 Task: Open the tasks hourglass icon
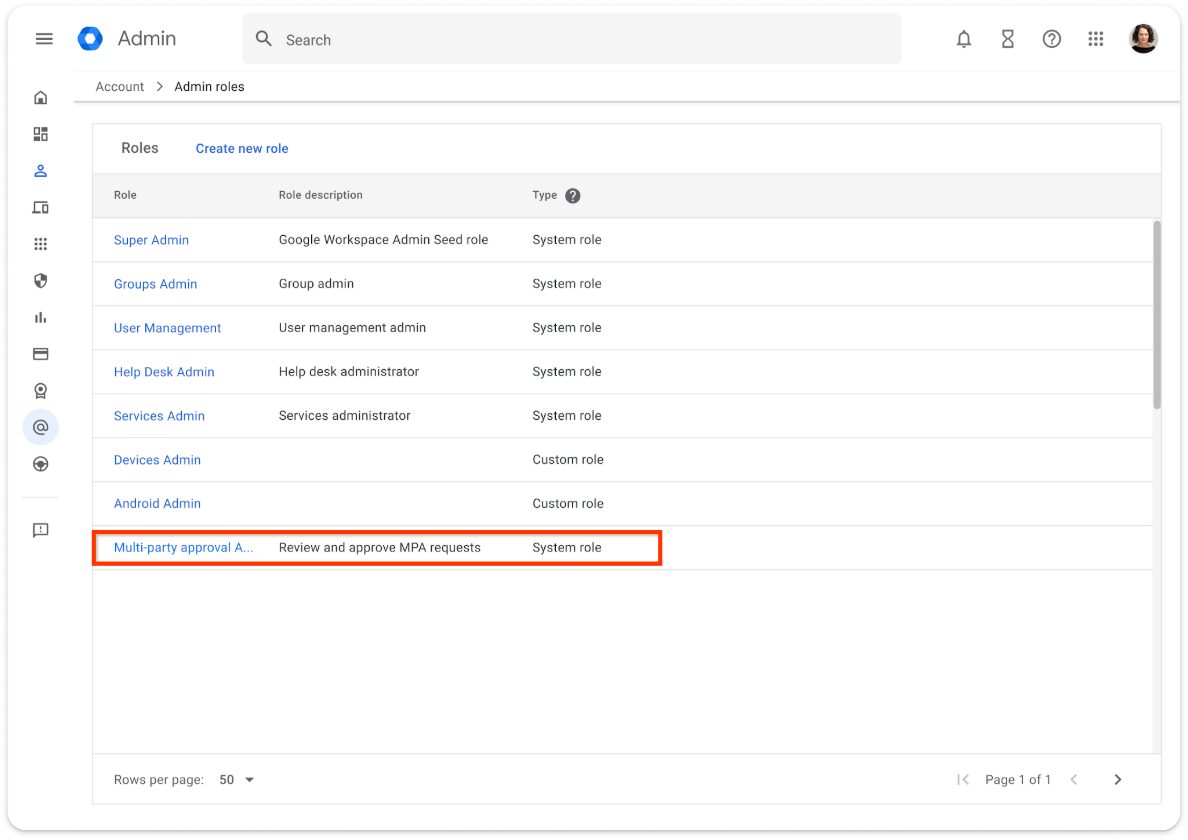pyautogui.click(x=1007, y=39)
